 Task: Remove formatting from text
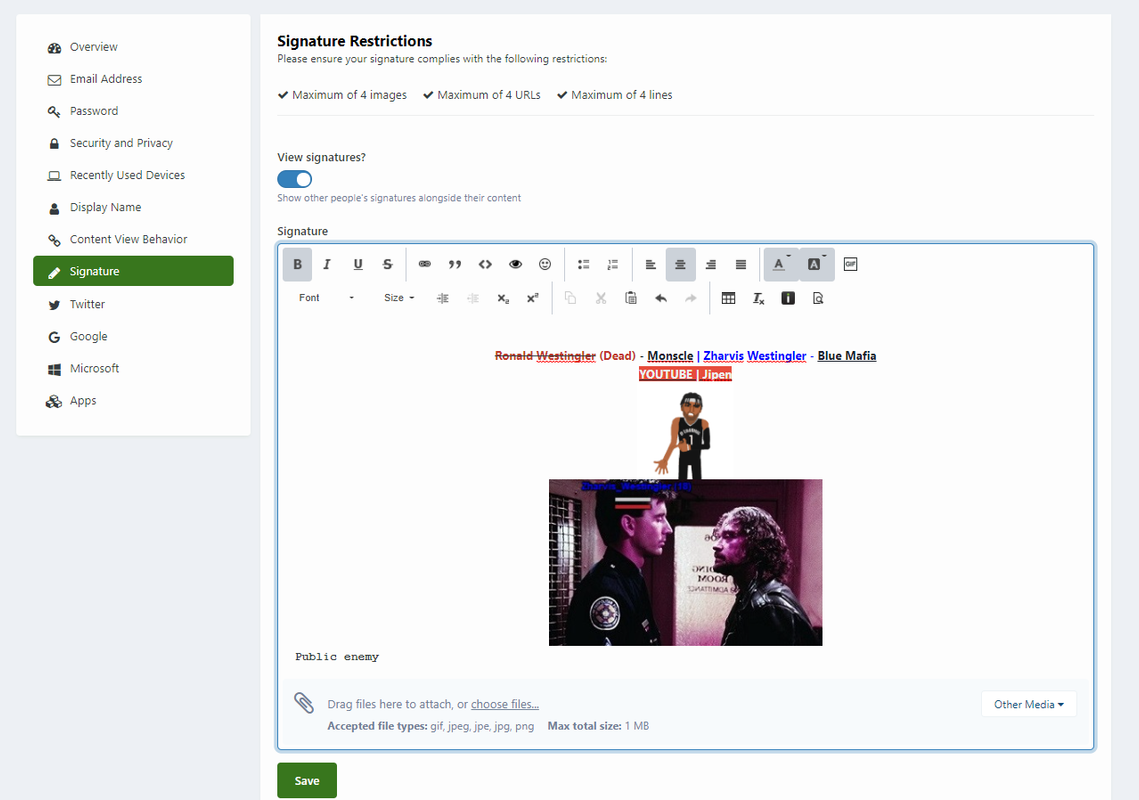point(758,298)
